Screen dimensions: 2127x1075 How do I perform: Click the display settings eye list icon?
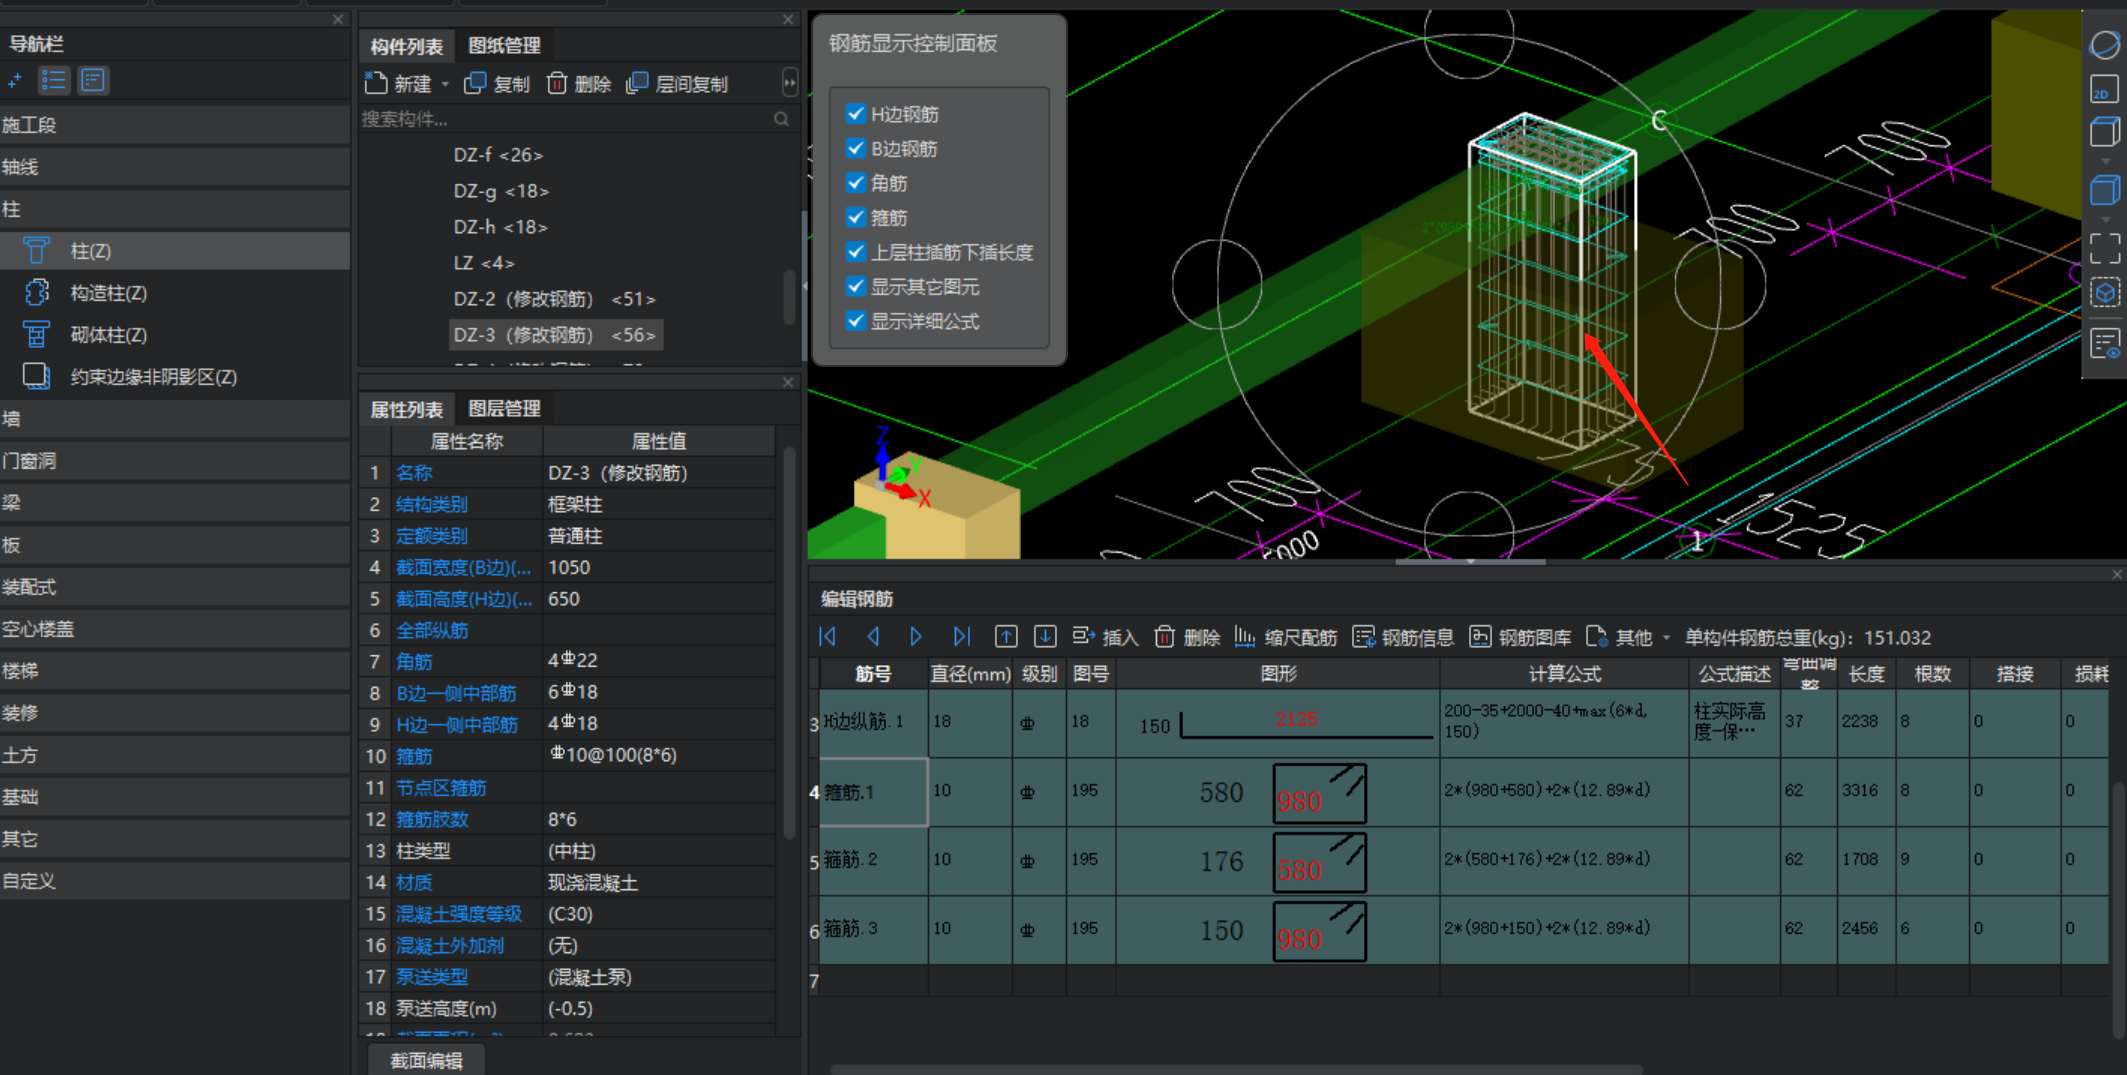click(2104, 344)
